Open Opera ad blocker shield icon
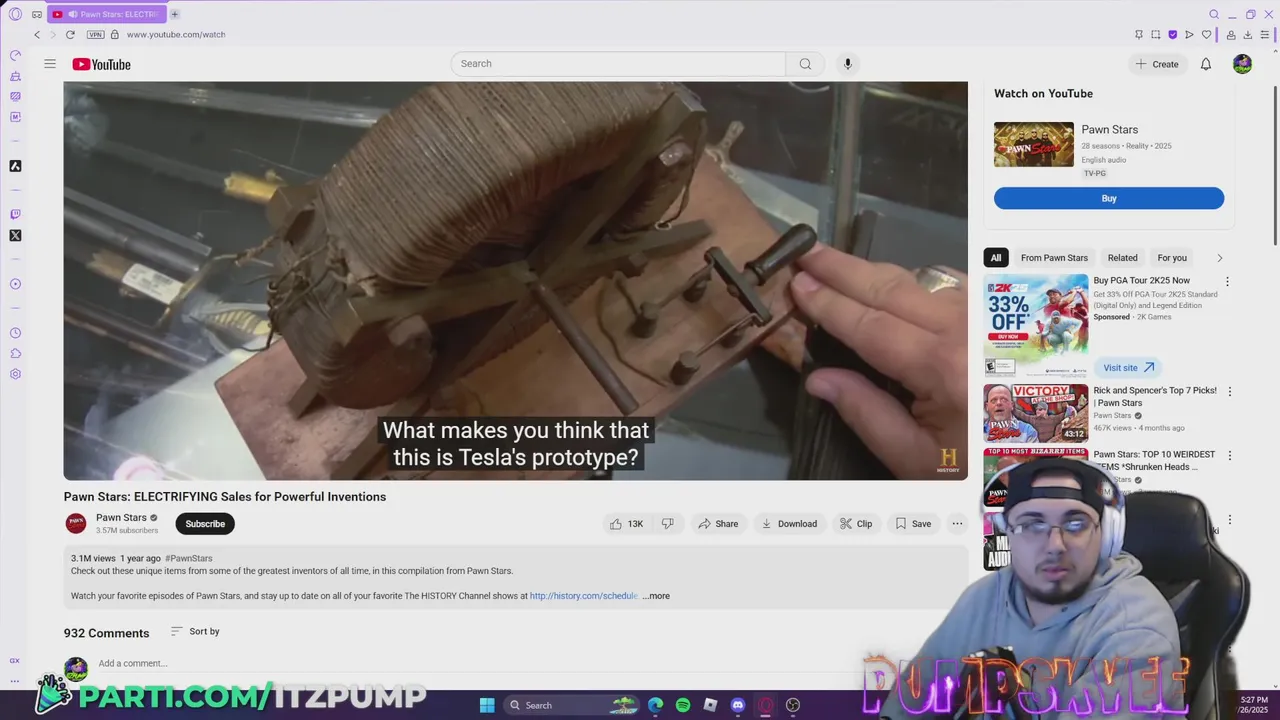Viewport: 1280px width, 720px height. [x=1172, y=34]
